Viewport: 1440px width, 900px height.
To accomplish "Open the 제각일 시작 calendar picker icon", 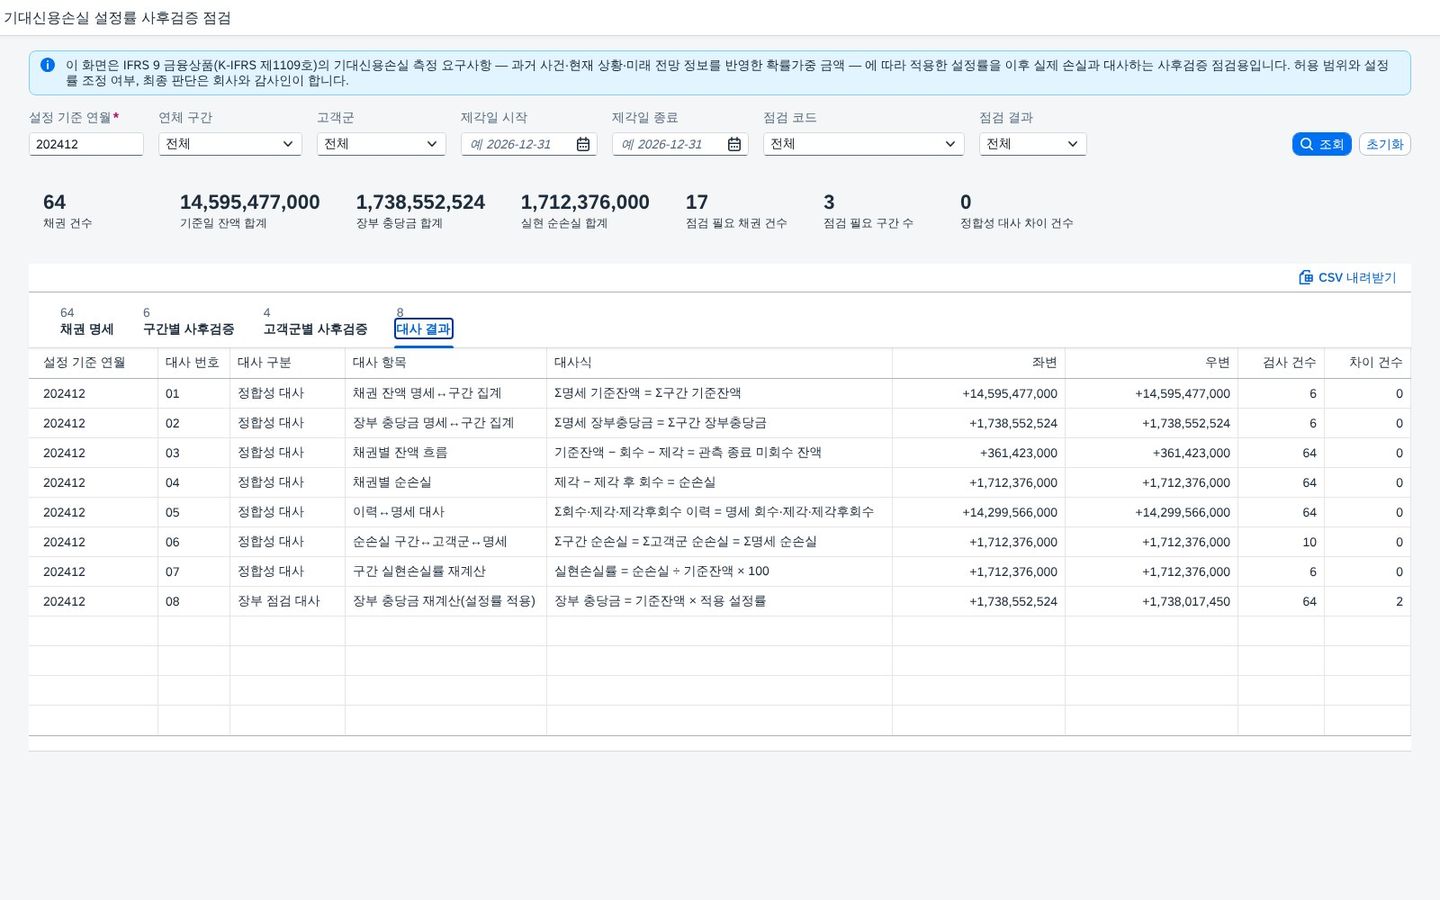I will pos(583,145).
